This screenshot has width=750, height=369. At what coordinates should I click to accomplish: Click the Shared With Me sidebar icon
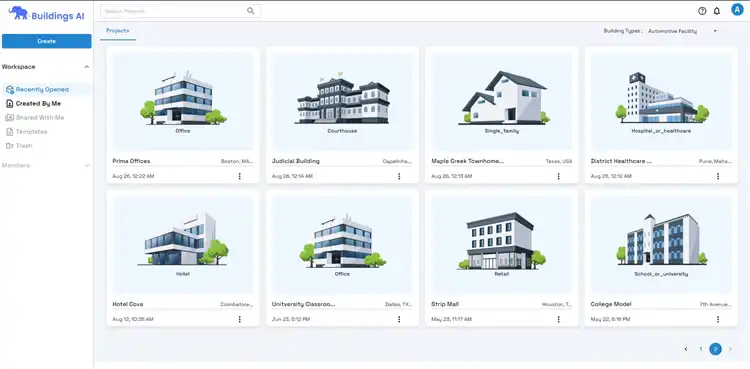pos(10,117)
